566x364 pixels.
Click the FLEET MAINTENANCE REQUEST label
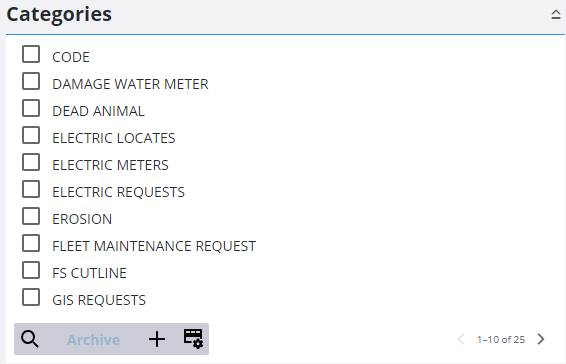[x=154, y=246]
